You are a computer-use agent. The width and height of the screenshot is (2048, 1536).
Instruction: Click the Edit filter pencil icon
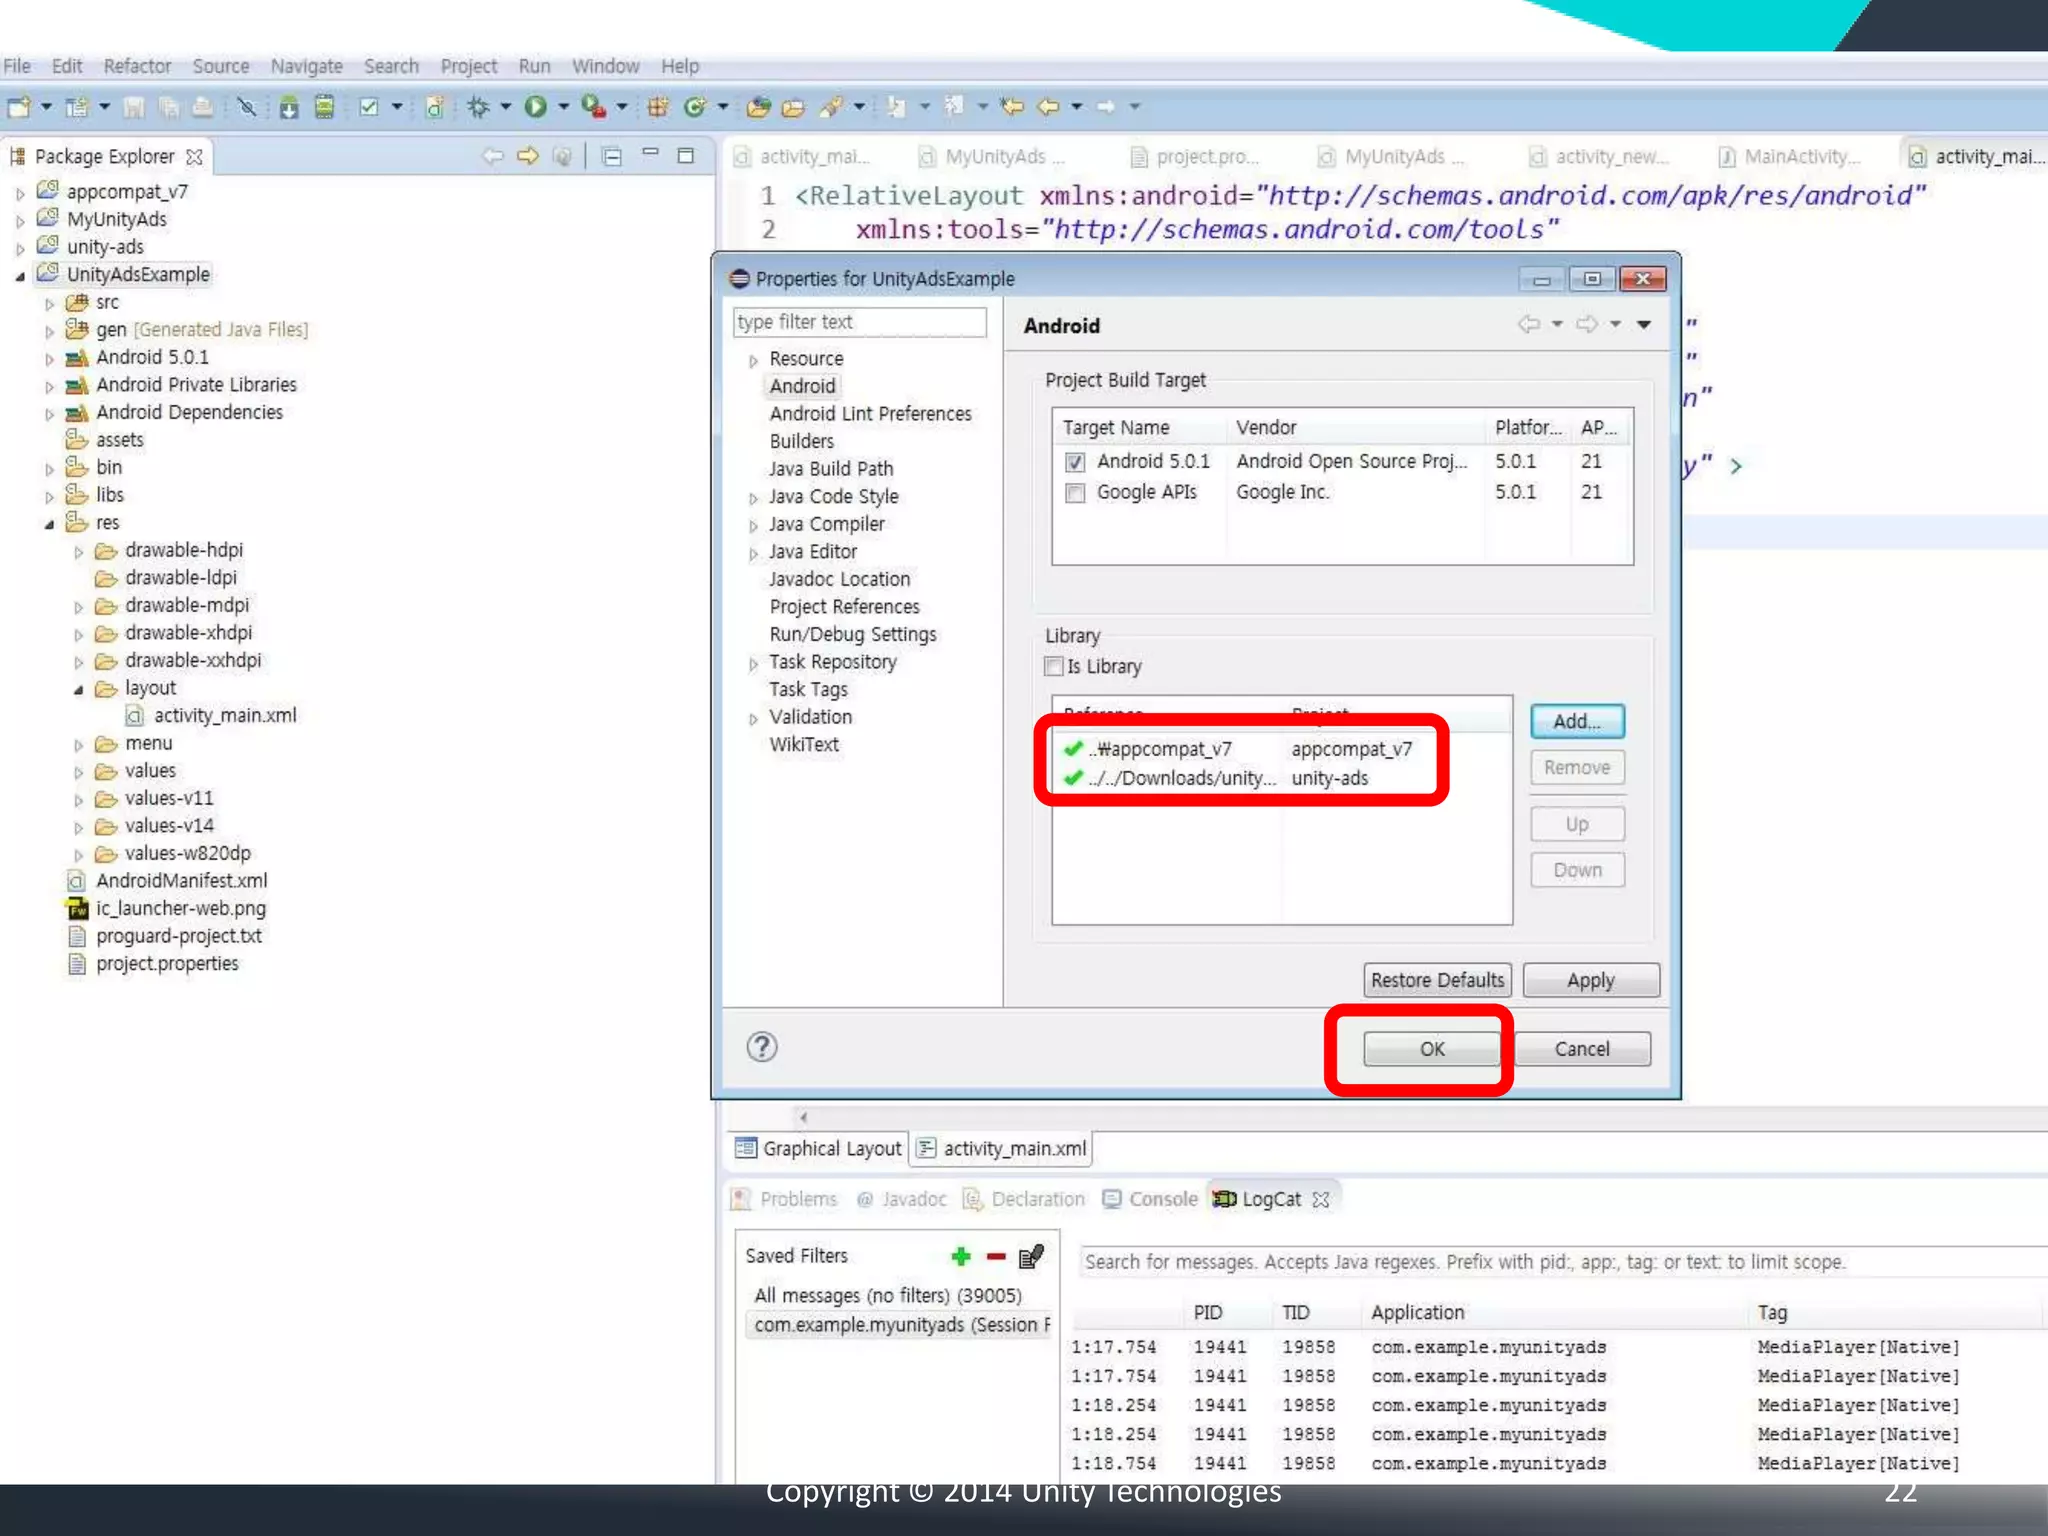[1031, 1256]
